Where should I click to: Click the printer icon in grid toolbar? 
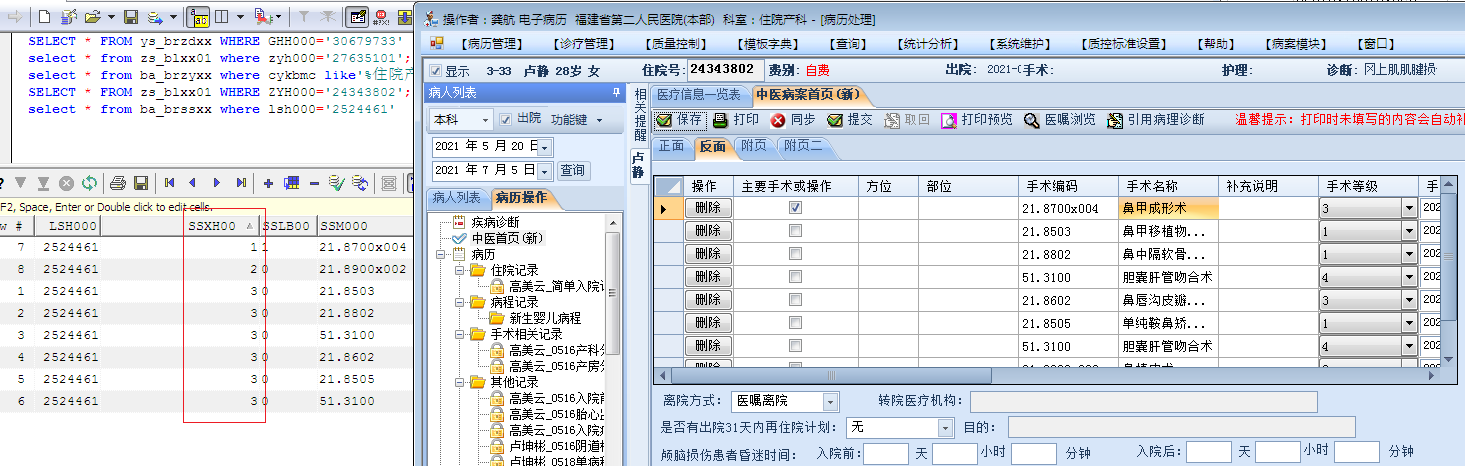click(118, 183)
